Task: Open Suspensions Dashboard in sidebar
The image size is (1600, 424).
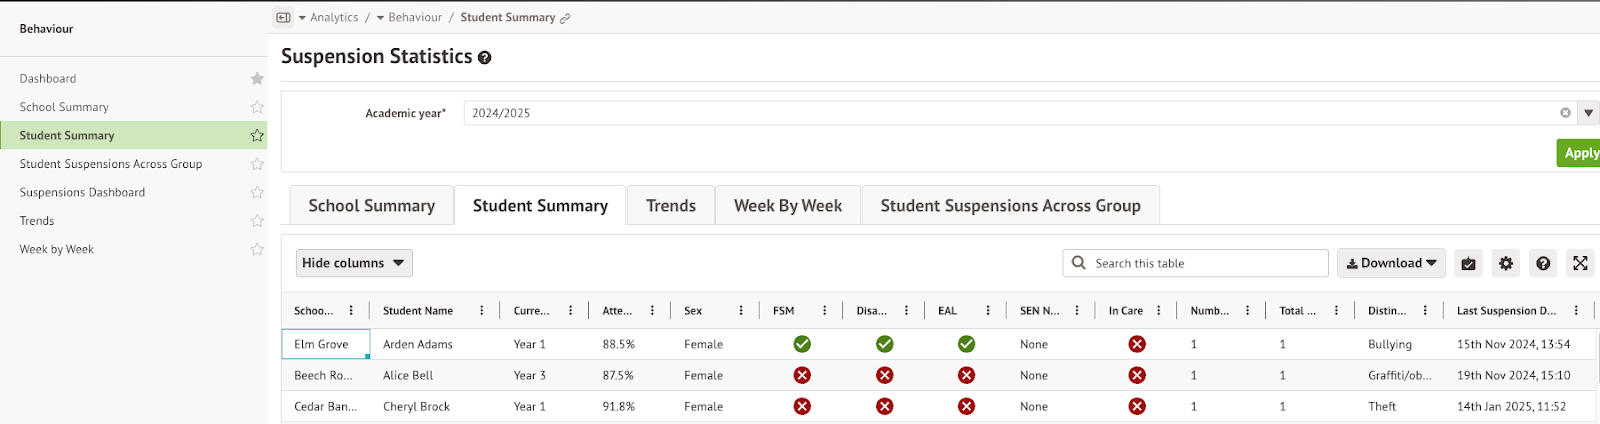Action: 82,192
